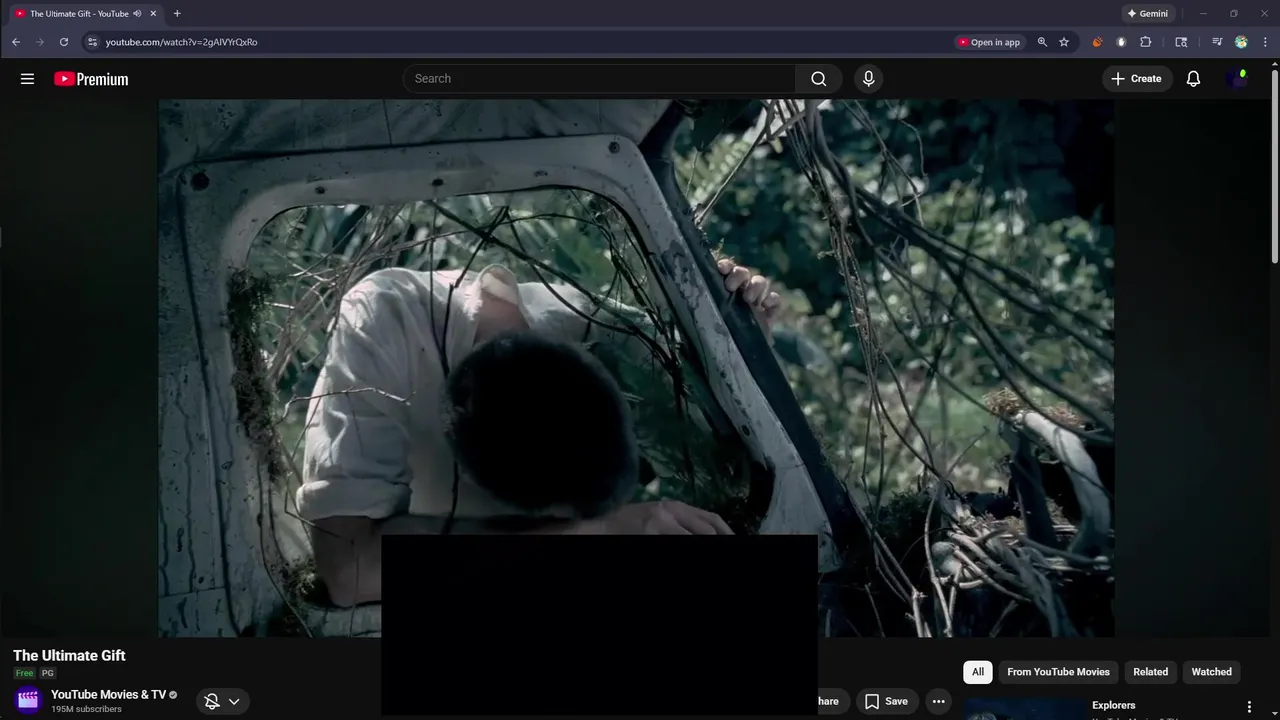Open YouTube Movies & TV channel name

(x=108, y=695)
